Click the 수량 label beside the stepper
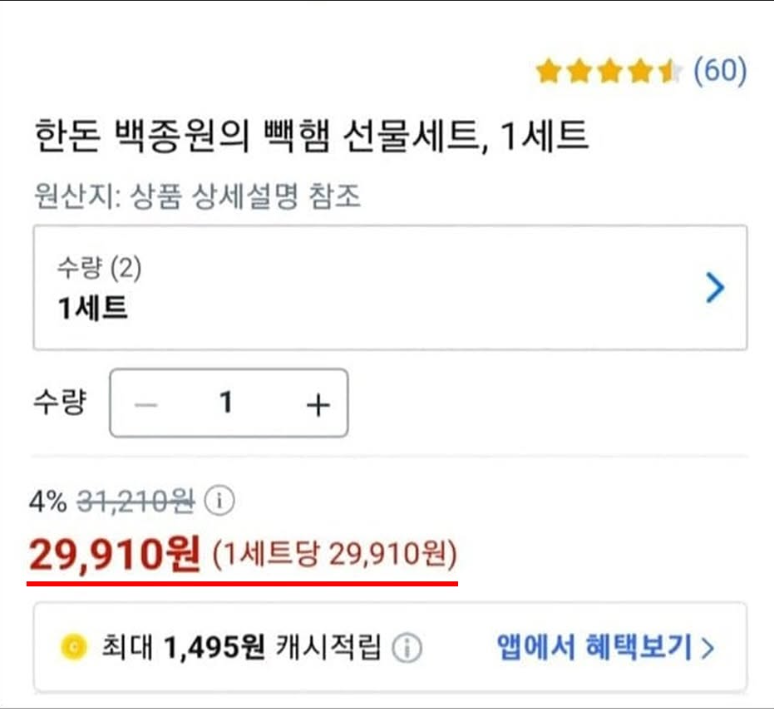Image resolution: width=774 pixels, height=709 pixels. [59, 404]
